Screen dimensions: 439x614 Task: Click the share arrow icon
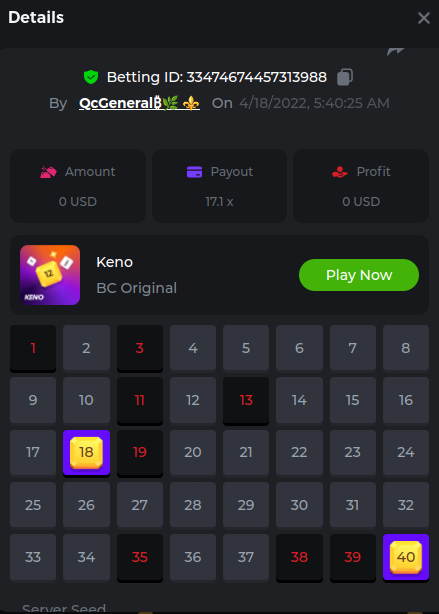396,51
